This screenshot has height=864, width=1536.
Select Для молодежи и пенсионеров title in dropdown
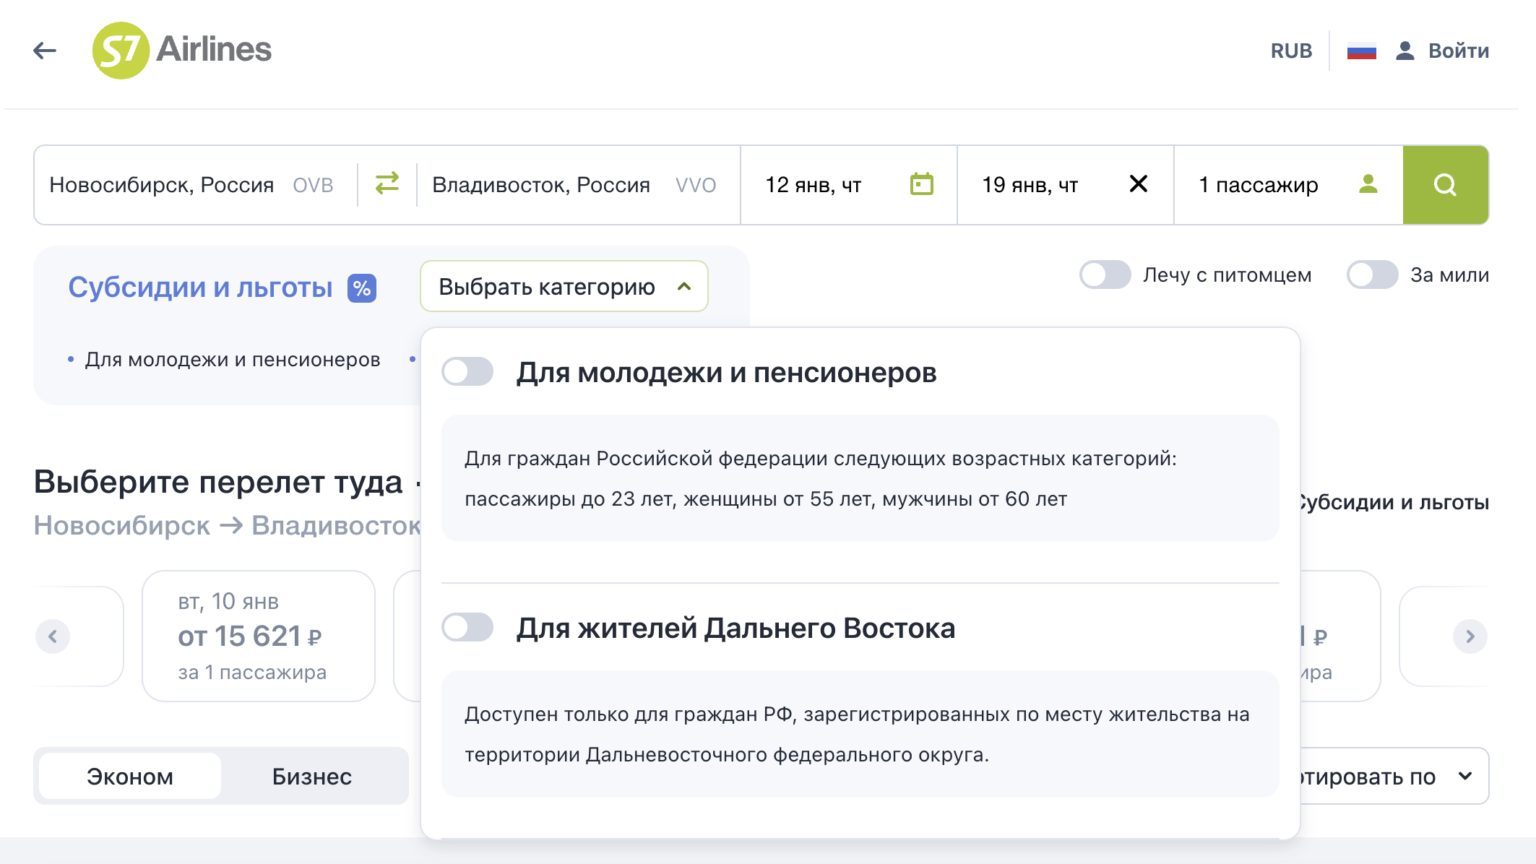(x=726, y=373)
